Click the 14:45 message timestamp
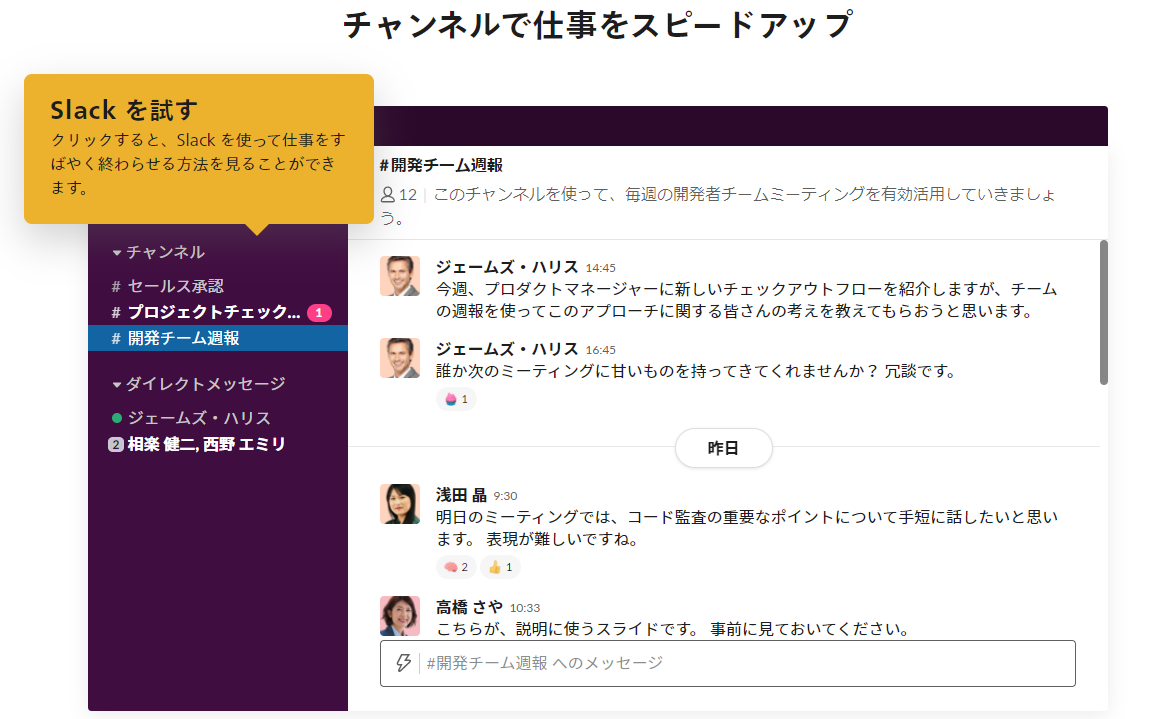 601,268
